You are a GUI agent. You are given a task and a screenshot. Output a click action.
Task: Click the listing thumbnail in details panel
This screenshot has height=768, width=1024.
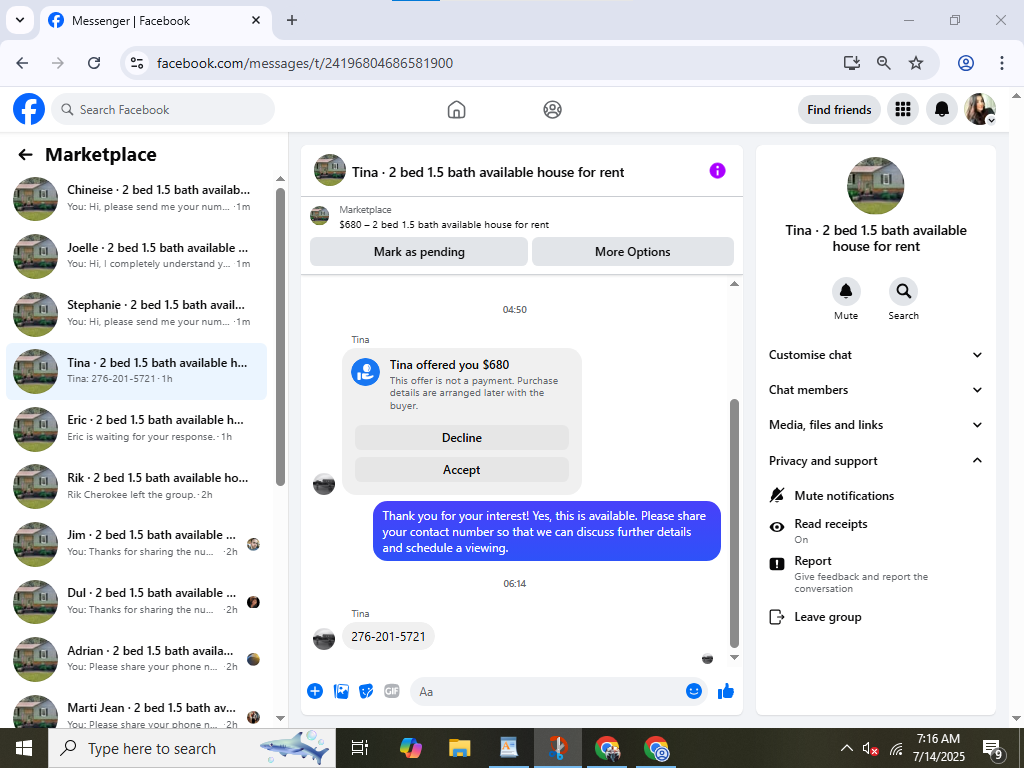pos(876,185)
